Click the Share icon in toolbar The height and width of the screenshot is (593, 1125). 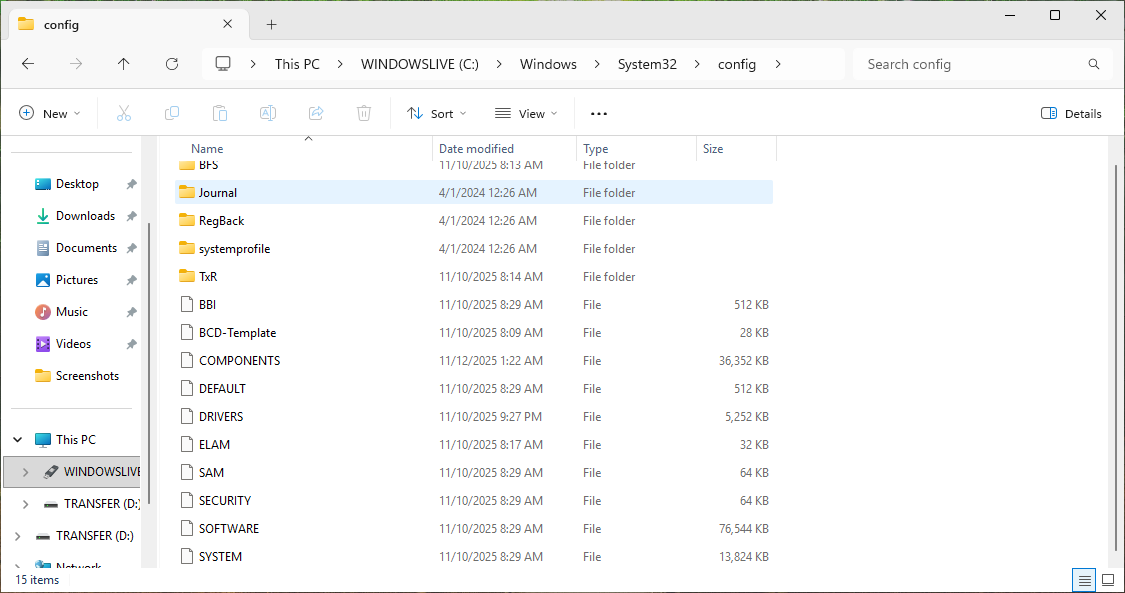[x=316, y=113]
